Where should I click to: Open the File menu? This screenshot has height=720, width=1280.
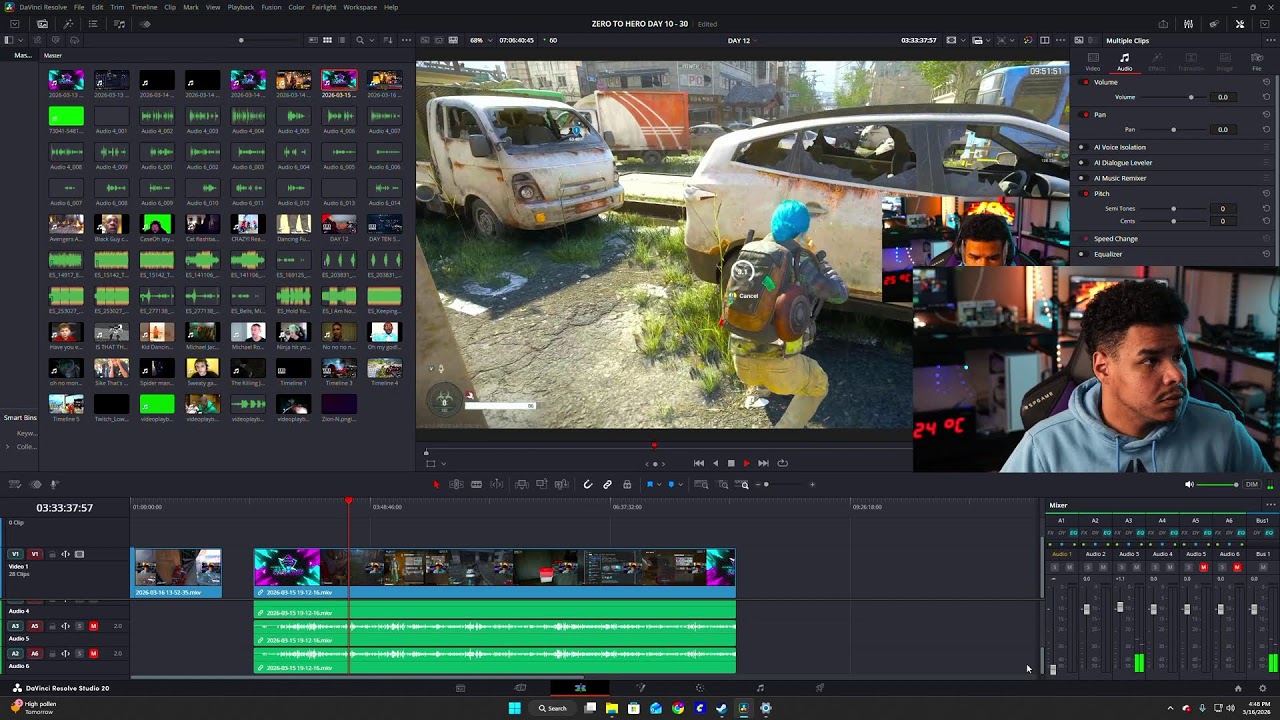coord(78,7)
